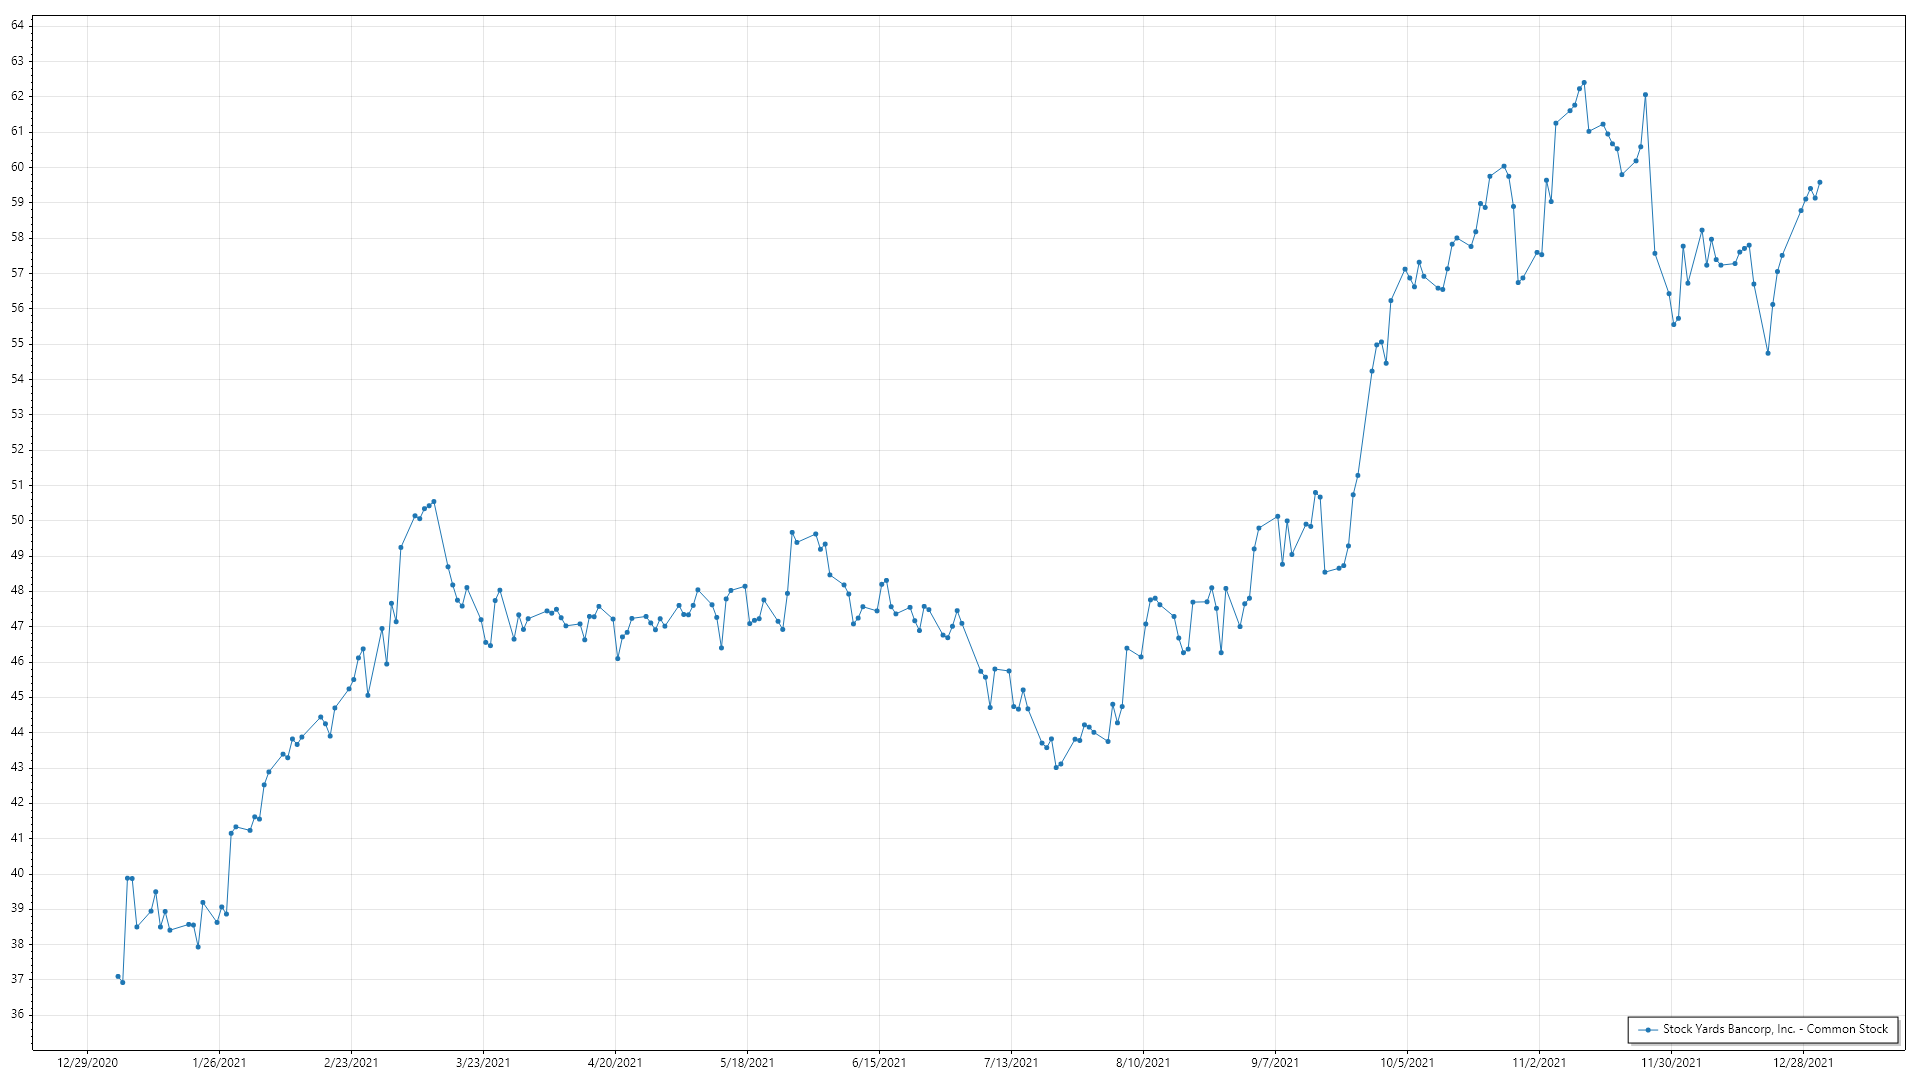The height and width of the screenshot is (1080, 1920).
Task: Click the 4/20/2021 date axis label
Action: point(615,1063)
